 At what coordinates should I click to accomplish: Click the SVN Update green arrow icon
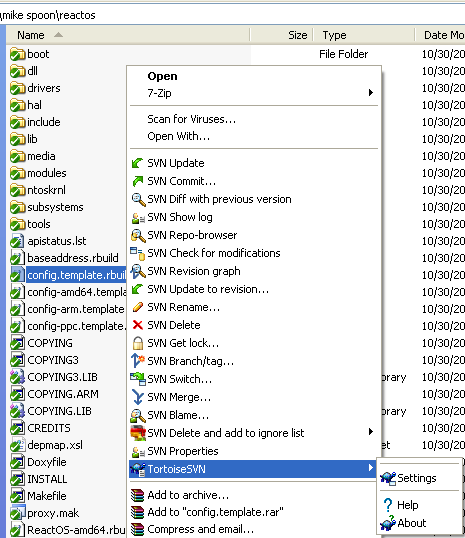tap(138, 163)
